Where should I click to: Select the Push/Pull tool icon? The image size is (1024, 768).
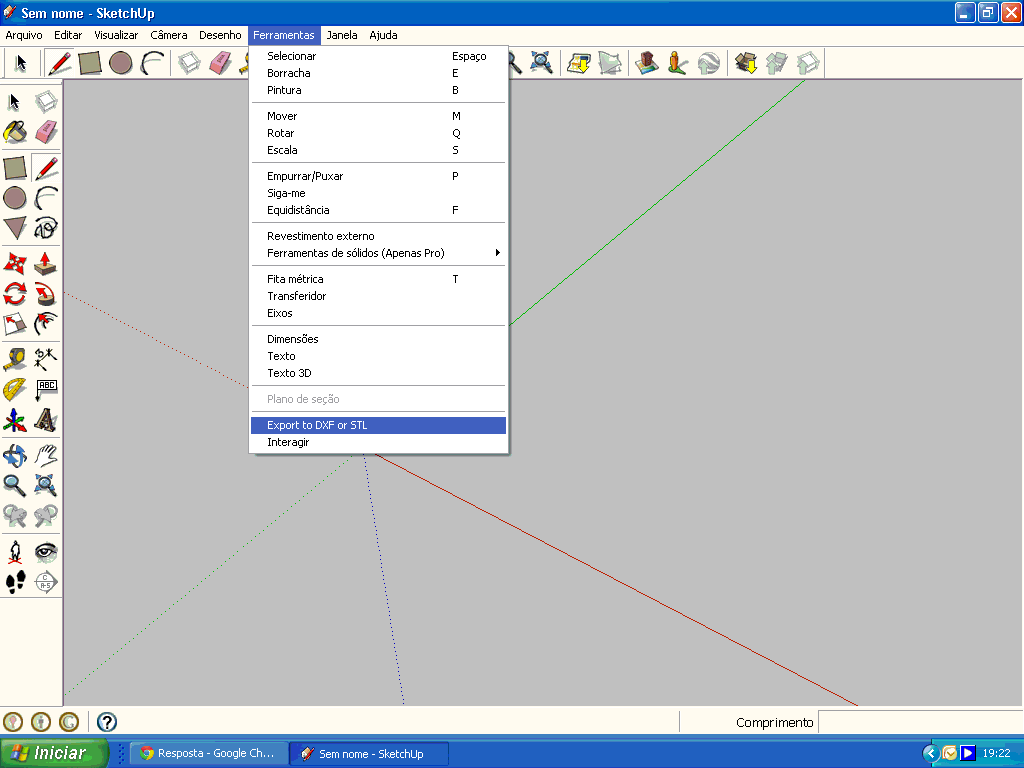point(46,264)
